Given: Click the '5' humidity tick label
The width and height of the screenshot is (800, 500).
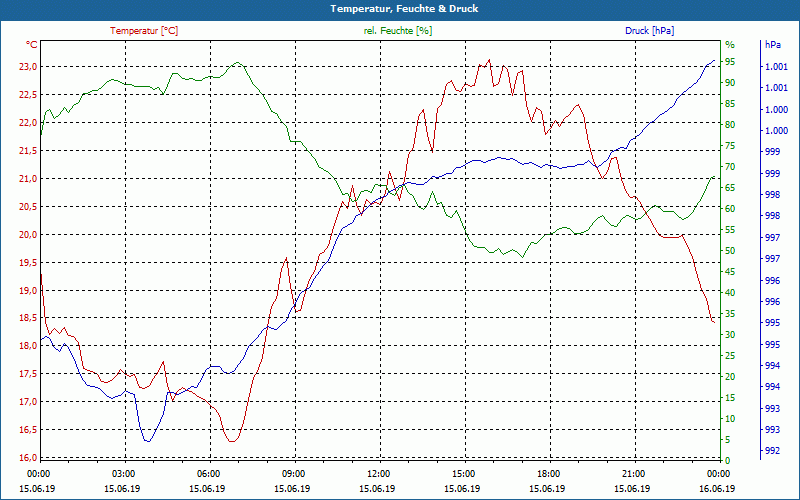Looking at the screenshot, I should click(x=728, y=440).
